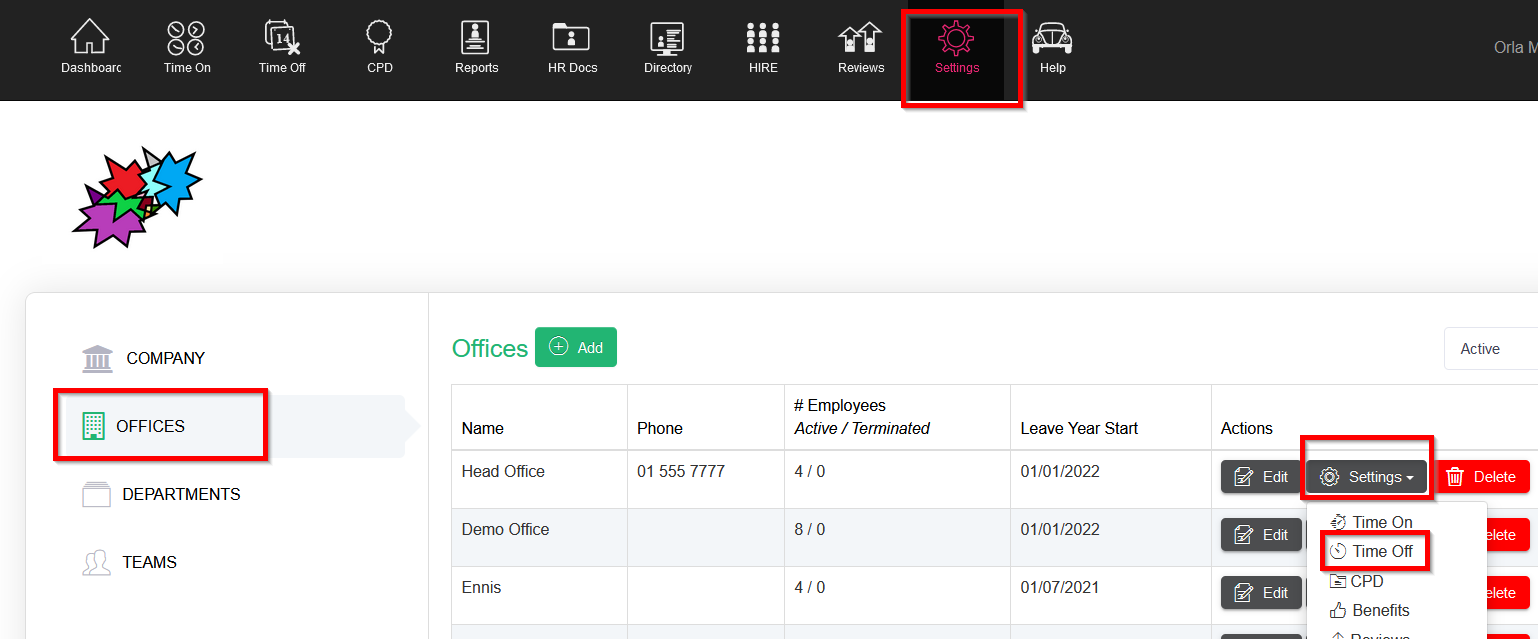
Task: Open the Dashboard home icon
Action: click(x=90, y=40)
